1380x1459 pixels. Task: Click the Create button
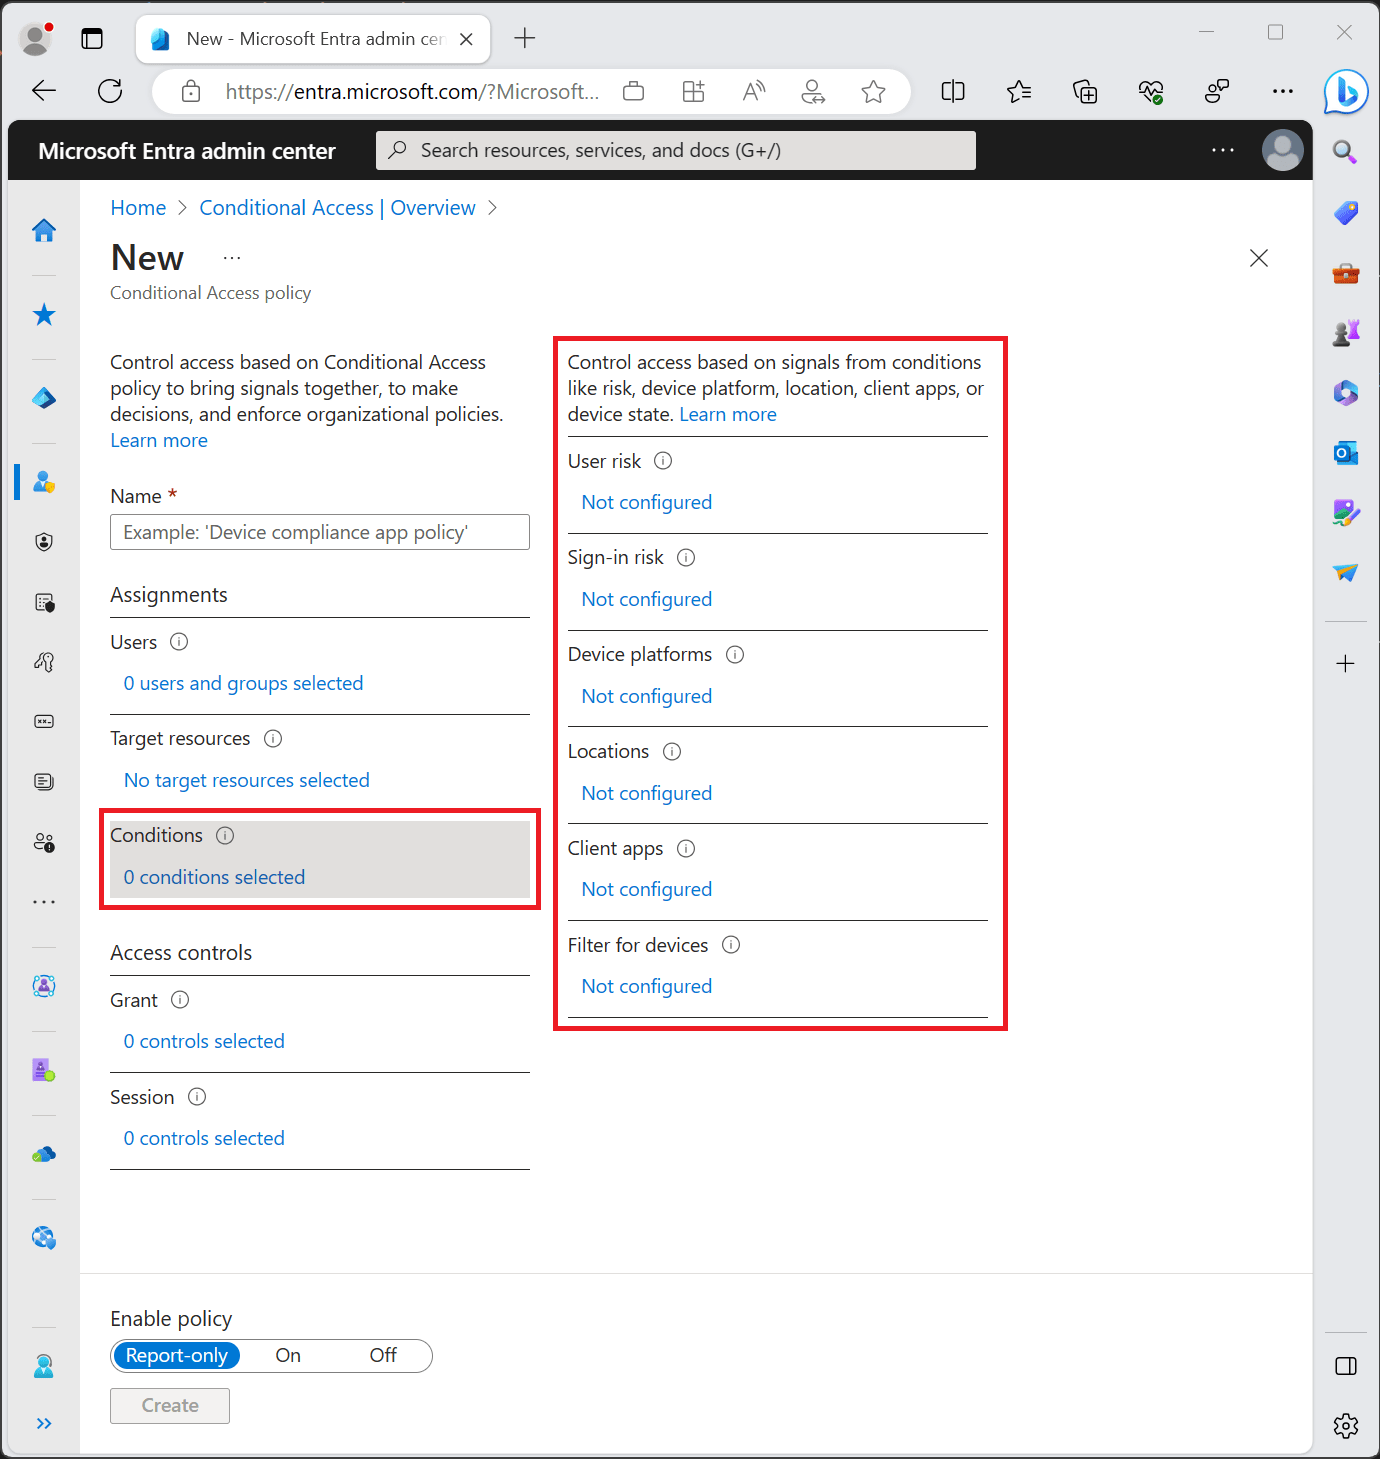pyautogui.click(x=169, y=1405)
